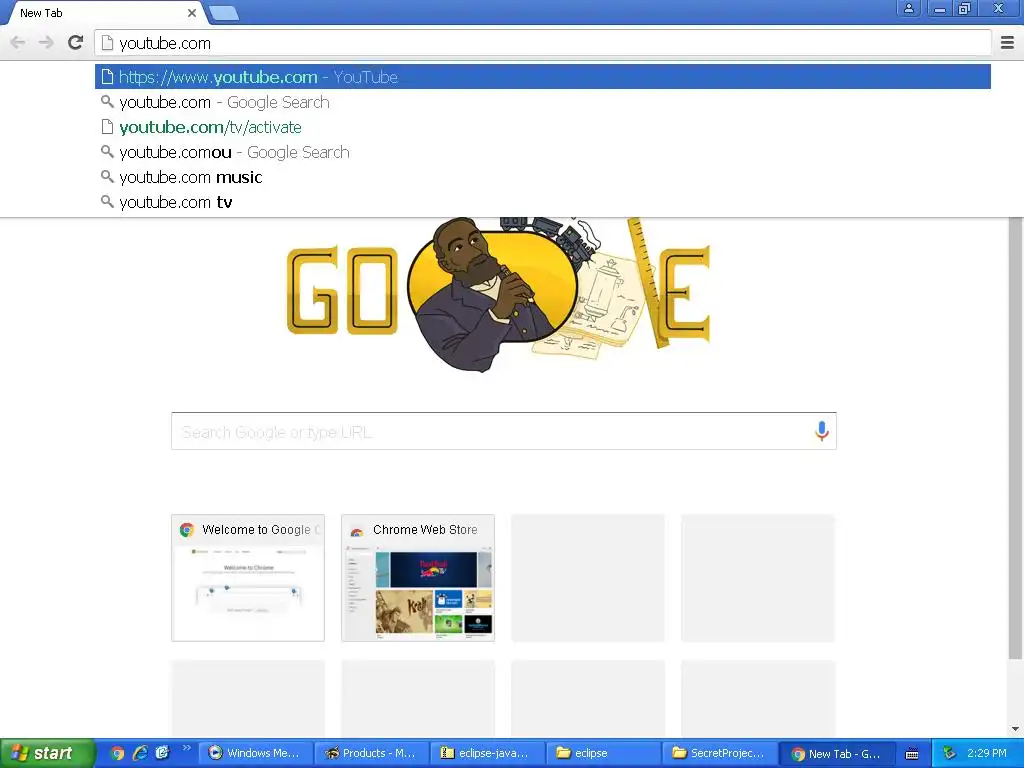This screenshot has width=1024, height=768.
Task: Click the user profile icon in title bar
Action: [x=908, y=8]
